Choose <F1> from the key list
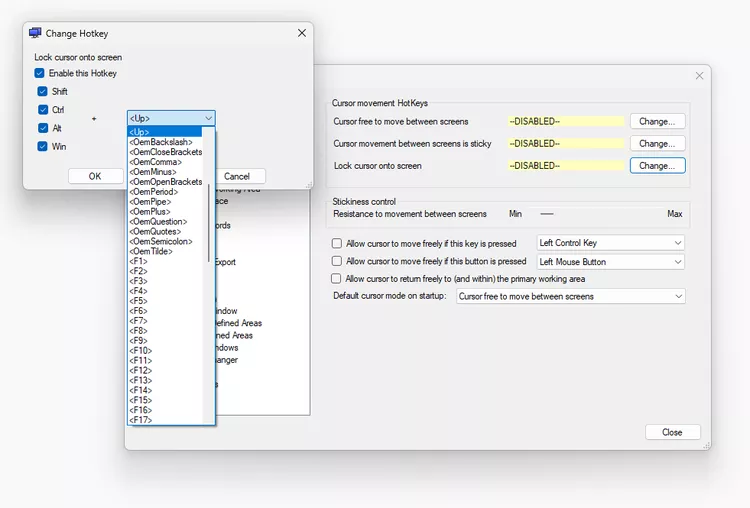The height and width of the screenshot is (508, 750). [165, 261]
